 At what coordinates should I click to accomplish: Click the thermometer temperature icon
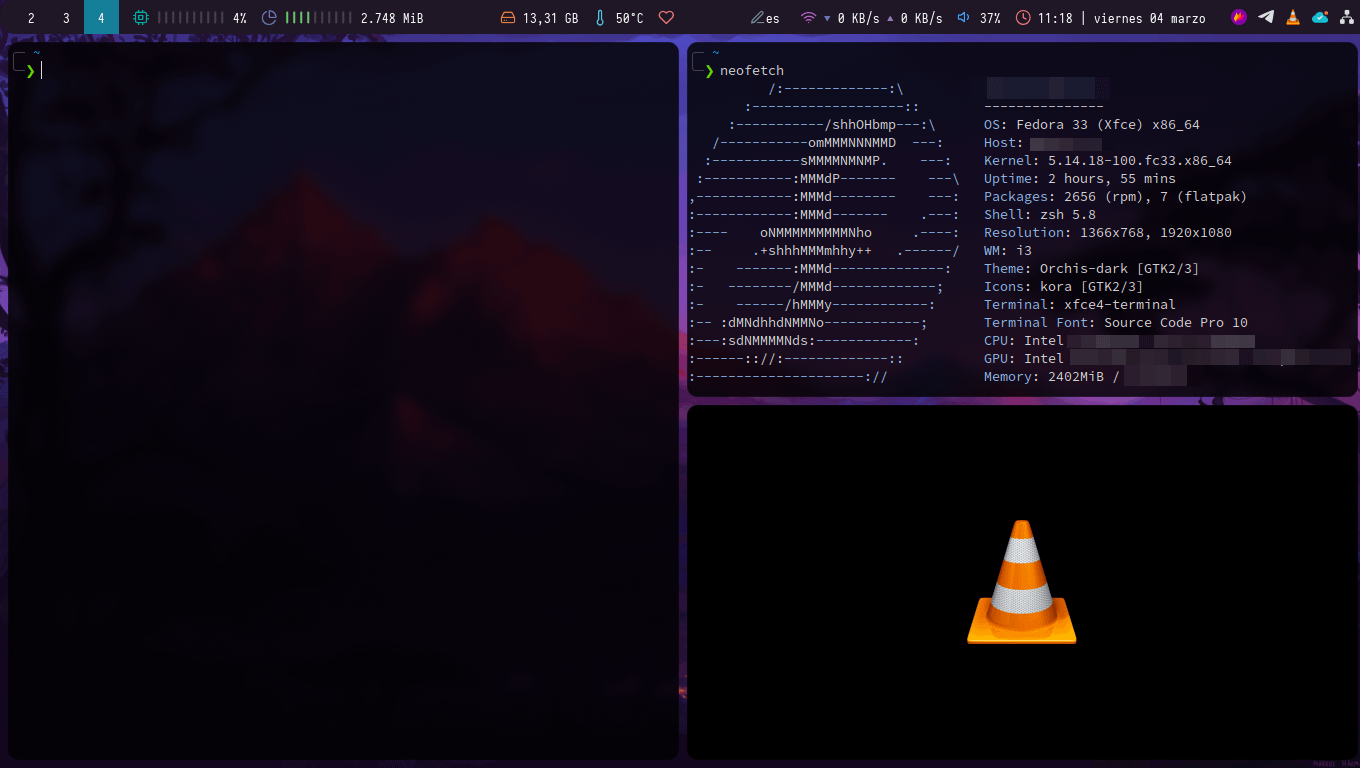point(600,18)
